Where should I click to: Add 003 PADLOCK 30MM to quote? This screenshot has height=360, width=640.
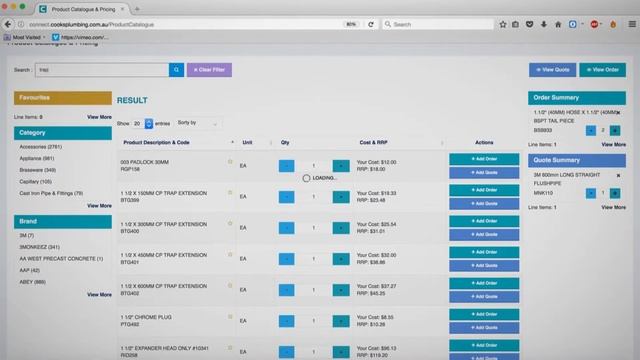click(x=484, y=173)
